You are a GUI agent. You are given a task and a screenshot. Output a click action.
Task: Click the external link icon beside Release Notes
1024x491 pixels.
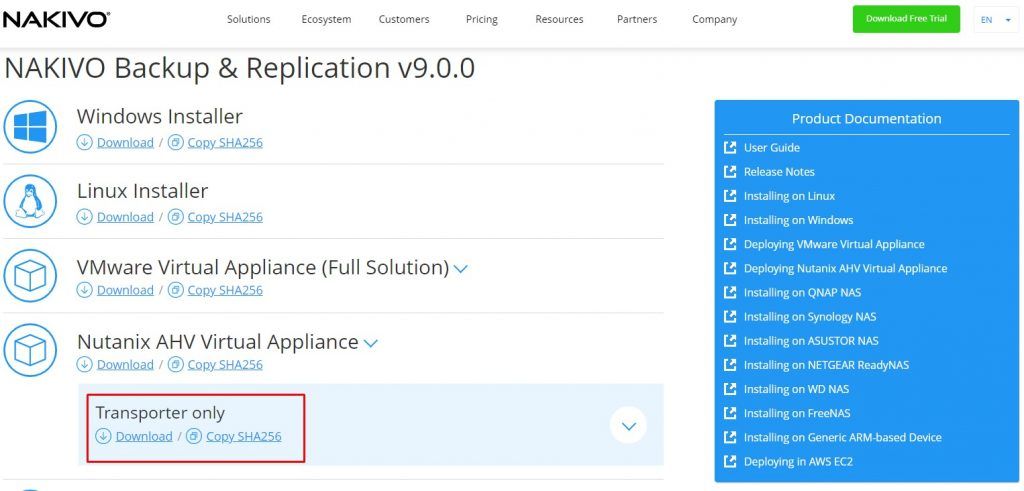[x=730, y=172]
